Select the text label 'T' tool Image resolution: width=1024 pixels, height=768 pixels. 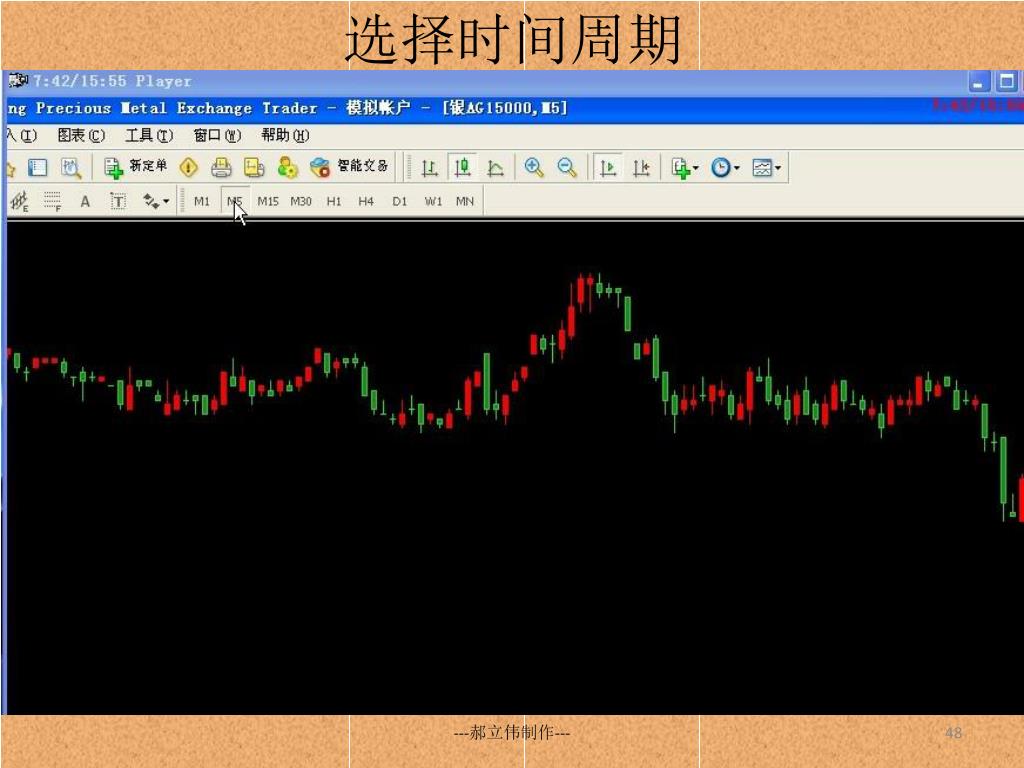click(x=118, y=201)
